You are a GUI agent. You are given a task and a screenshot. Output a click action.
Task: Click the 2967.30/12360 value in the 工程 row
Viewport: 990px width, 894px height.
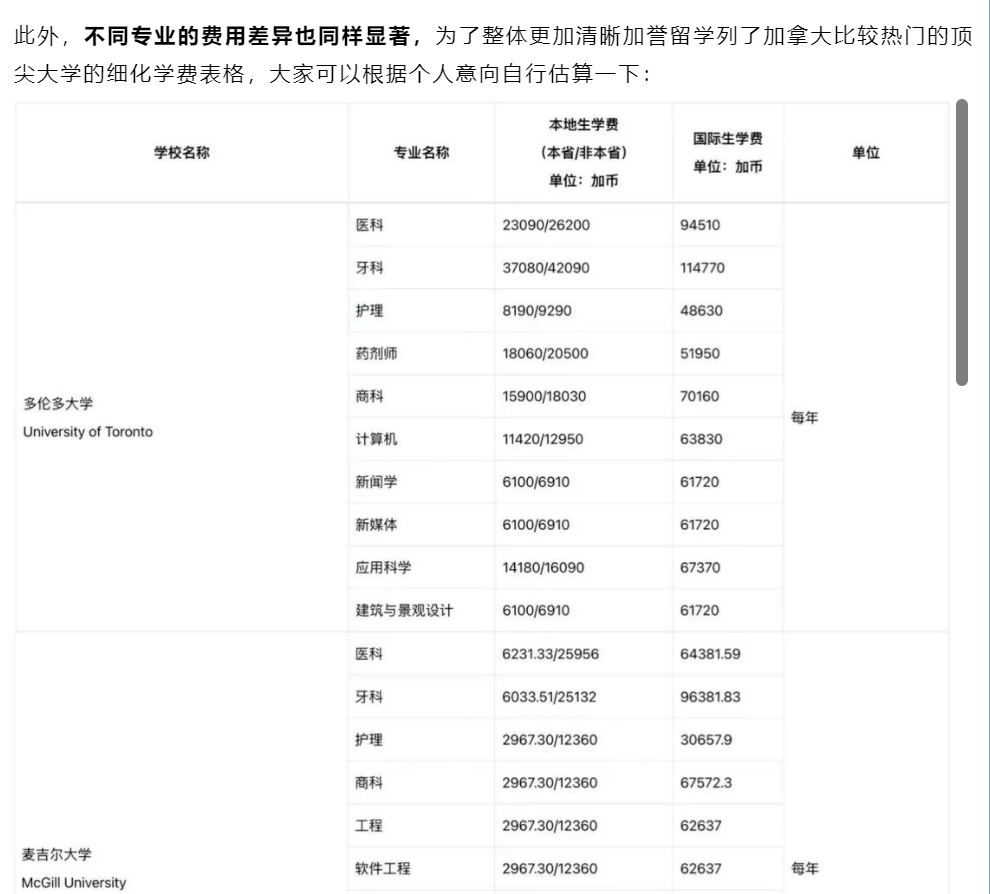click(550, 825)
